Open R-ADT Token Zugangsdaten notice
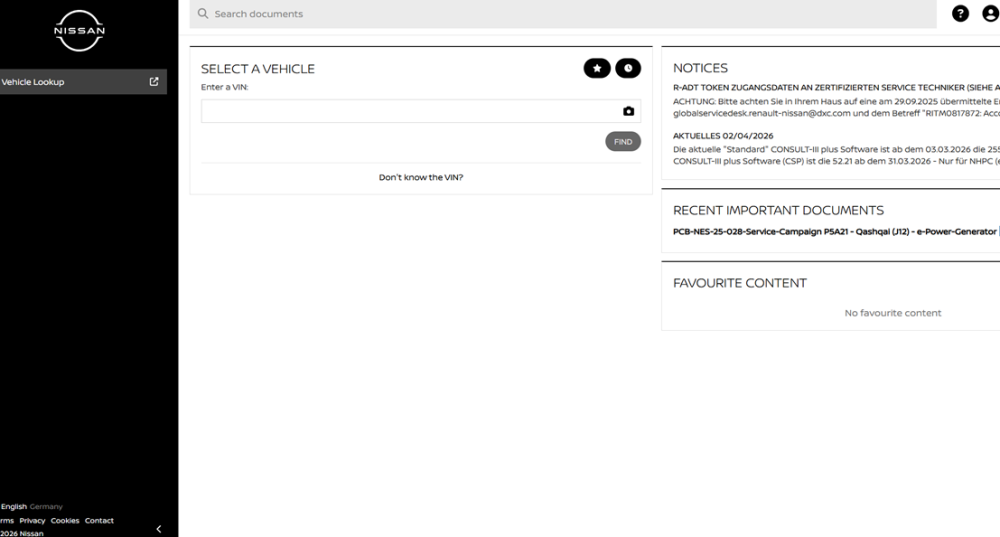The image size is (1000, 537). tap(836, 87)
